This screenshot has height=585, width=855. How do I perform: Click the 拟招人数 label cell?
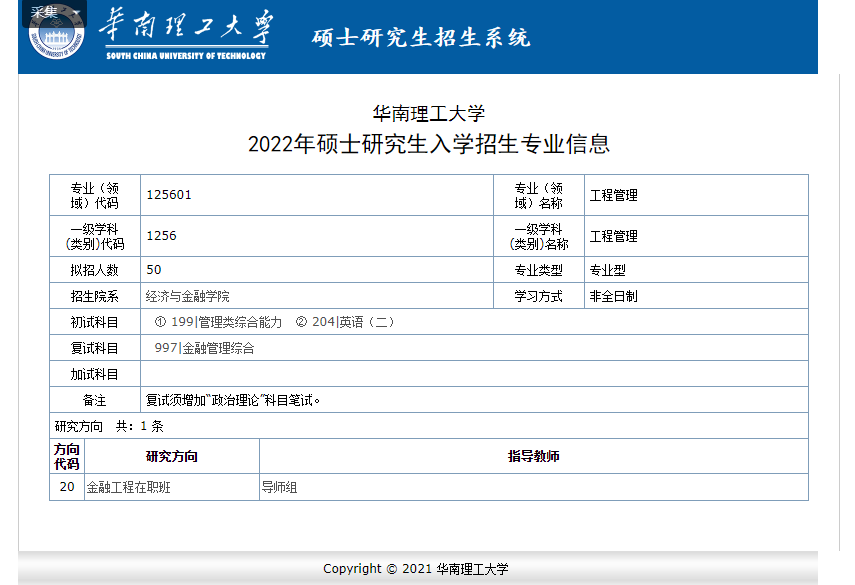(x=95, y=270)
